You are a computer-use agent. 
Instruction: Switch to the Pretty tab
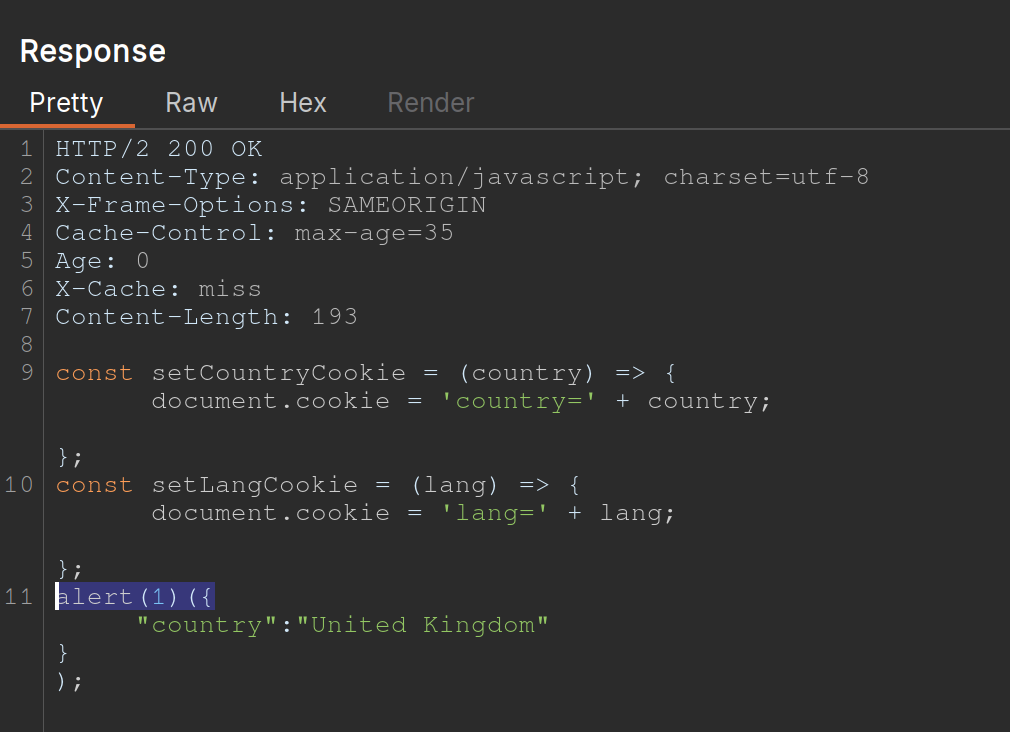click(66, 103)
